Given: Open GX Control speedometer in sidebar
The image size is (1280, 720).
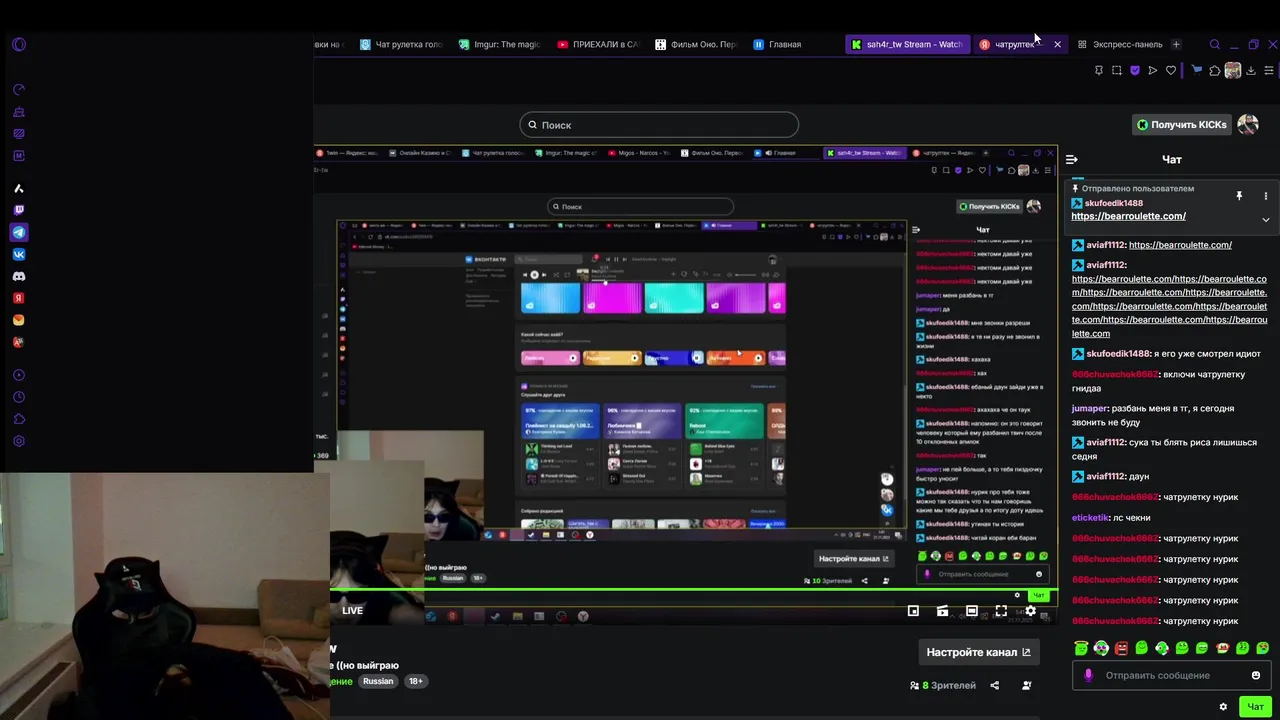Looking at the screenshot, I should click(19, 90).
